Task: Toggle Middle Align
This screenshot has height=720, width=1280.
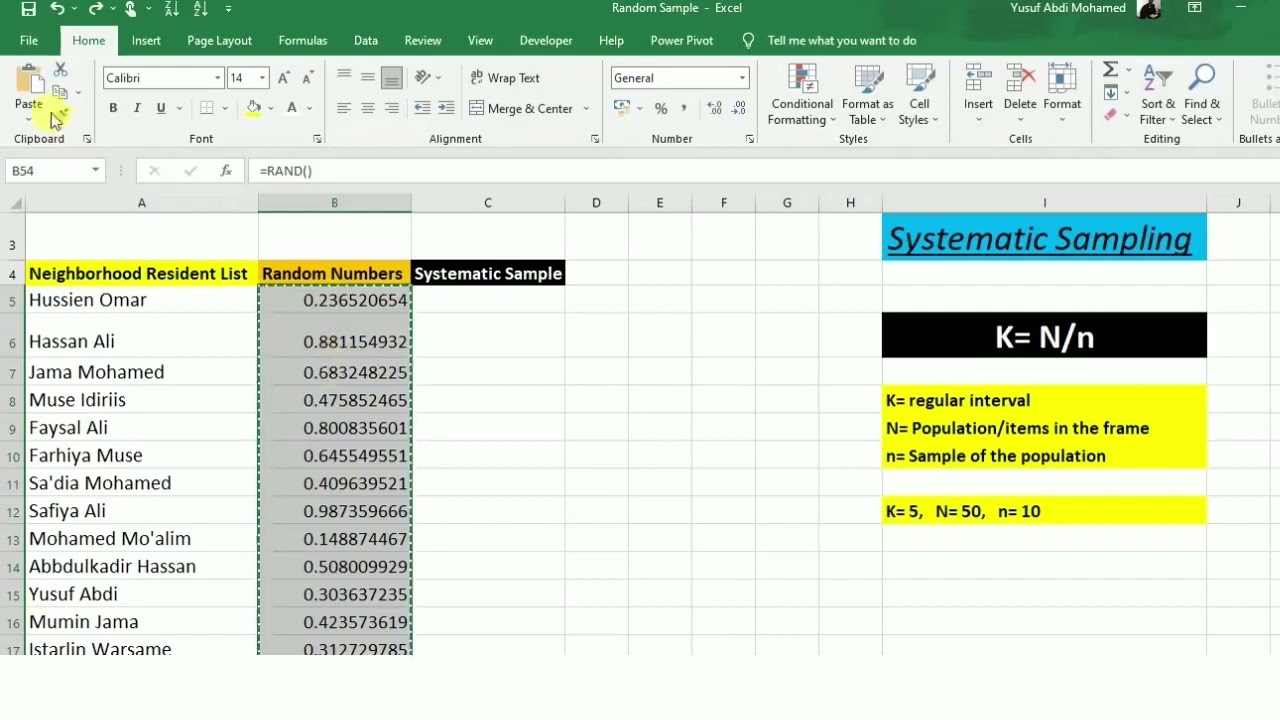Action: [x=368, y=77]
